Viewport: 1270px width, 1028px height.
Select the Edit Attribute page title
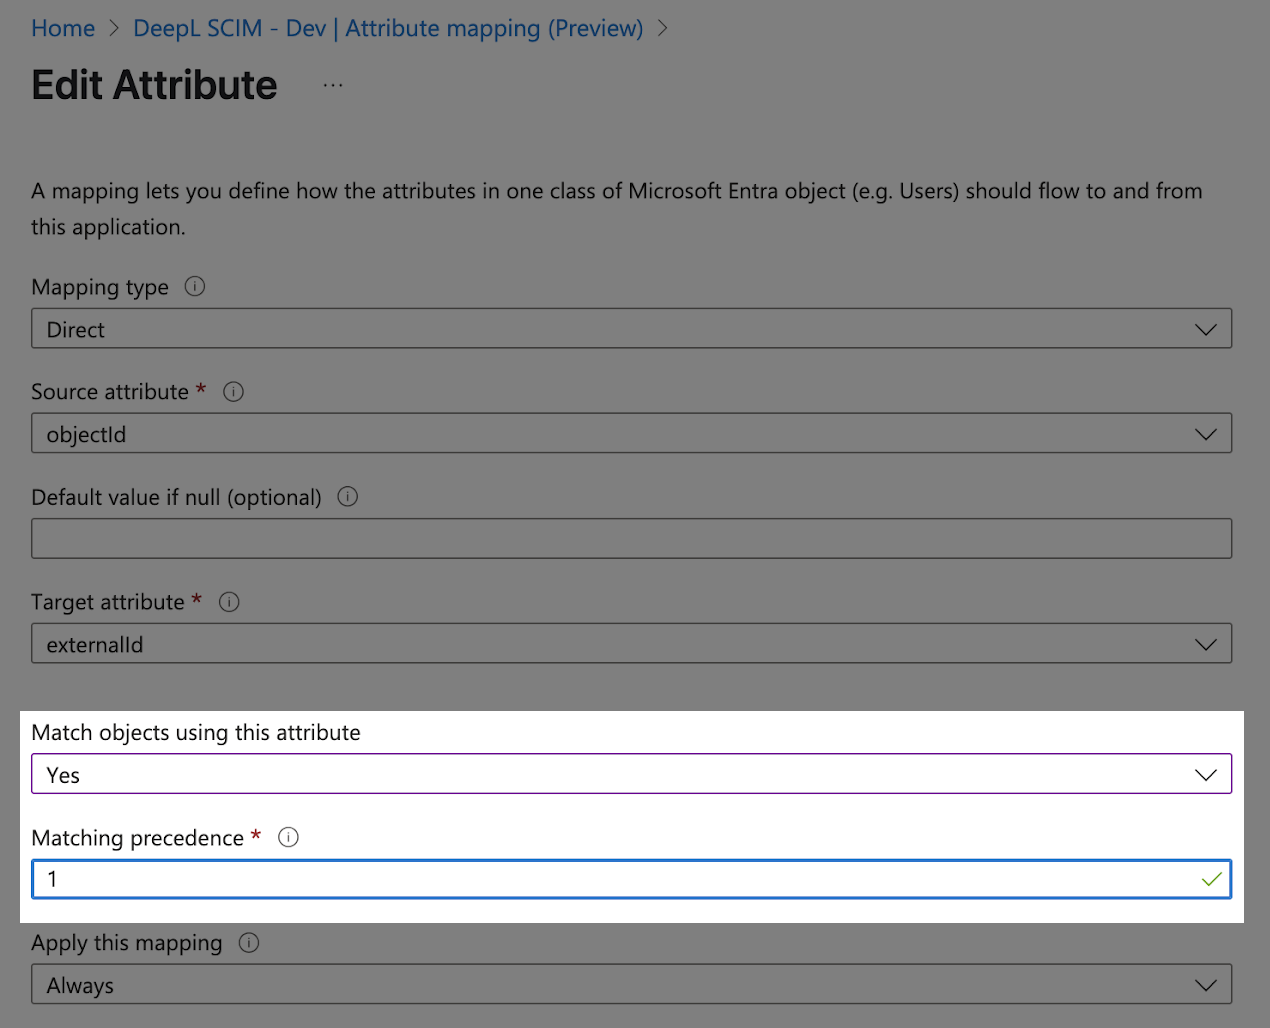point(154,85)
